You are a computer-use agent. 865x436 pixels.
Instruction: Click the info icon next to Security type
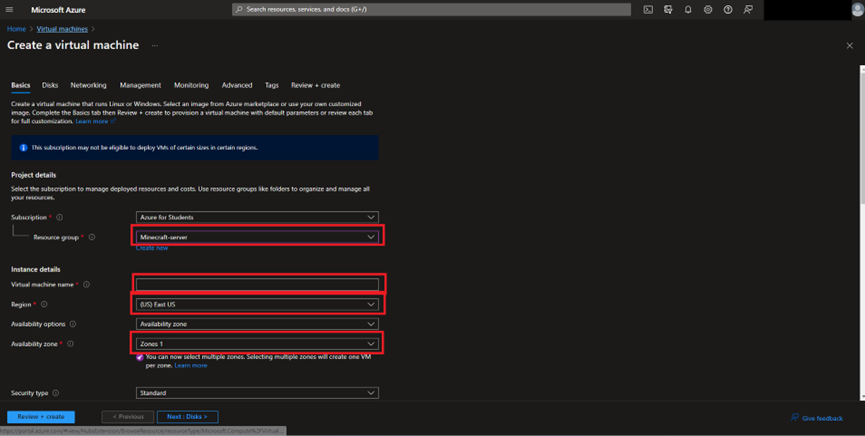pyautogui.click(x=56, y=393)
